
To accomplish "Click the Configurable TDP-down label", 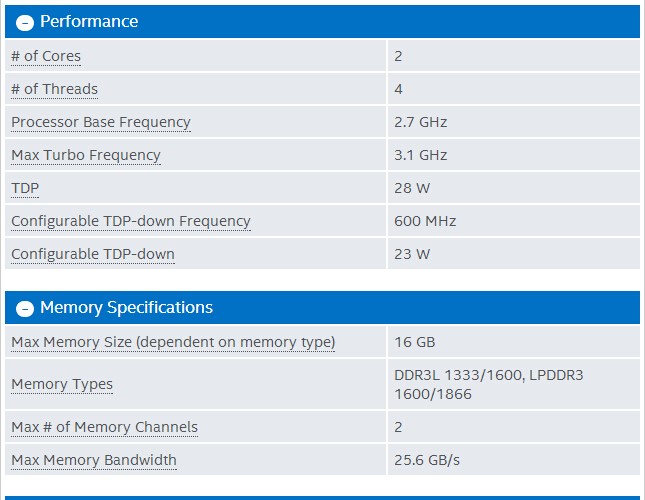I will point(92,254).
